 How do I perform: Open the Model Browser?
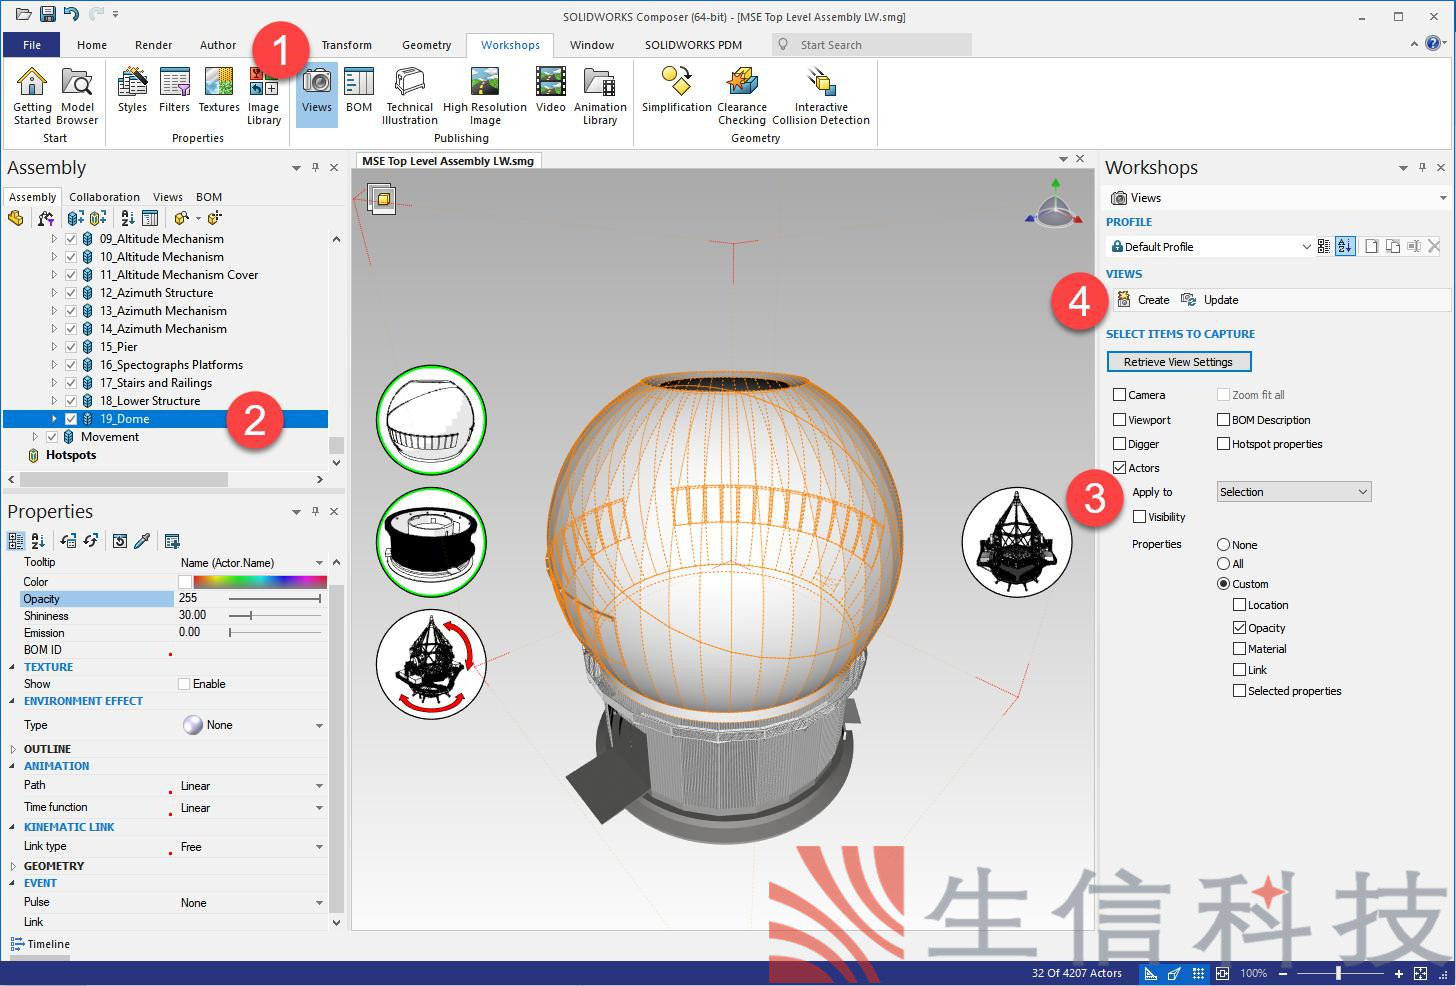(77, 96)
